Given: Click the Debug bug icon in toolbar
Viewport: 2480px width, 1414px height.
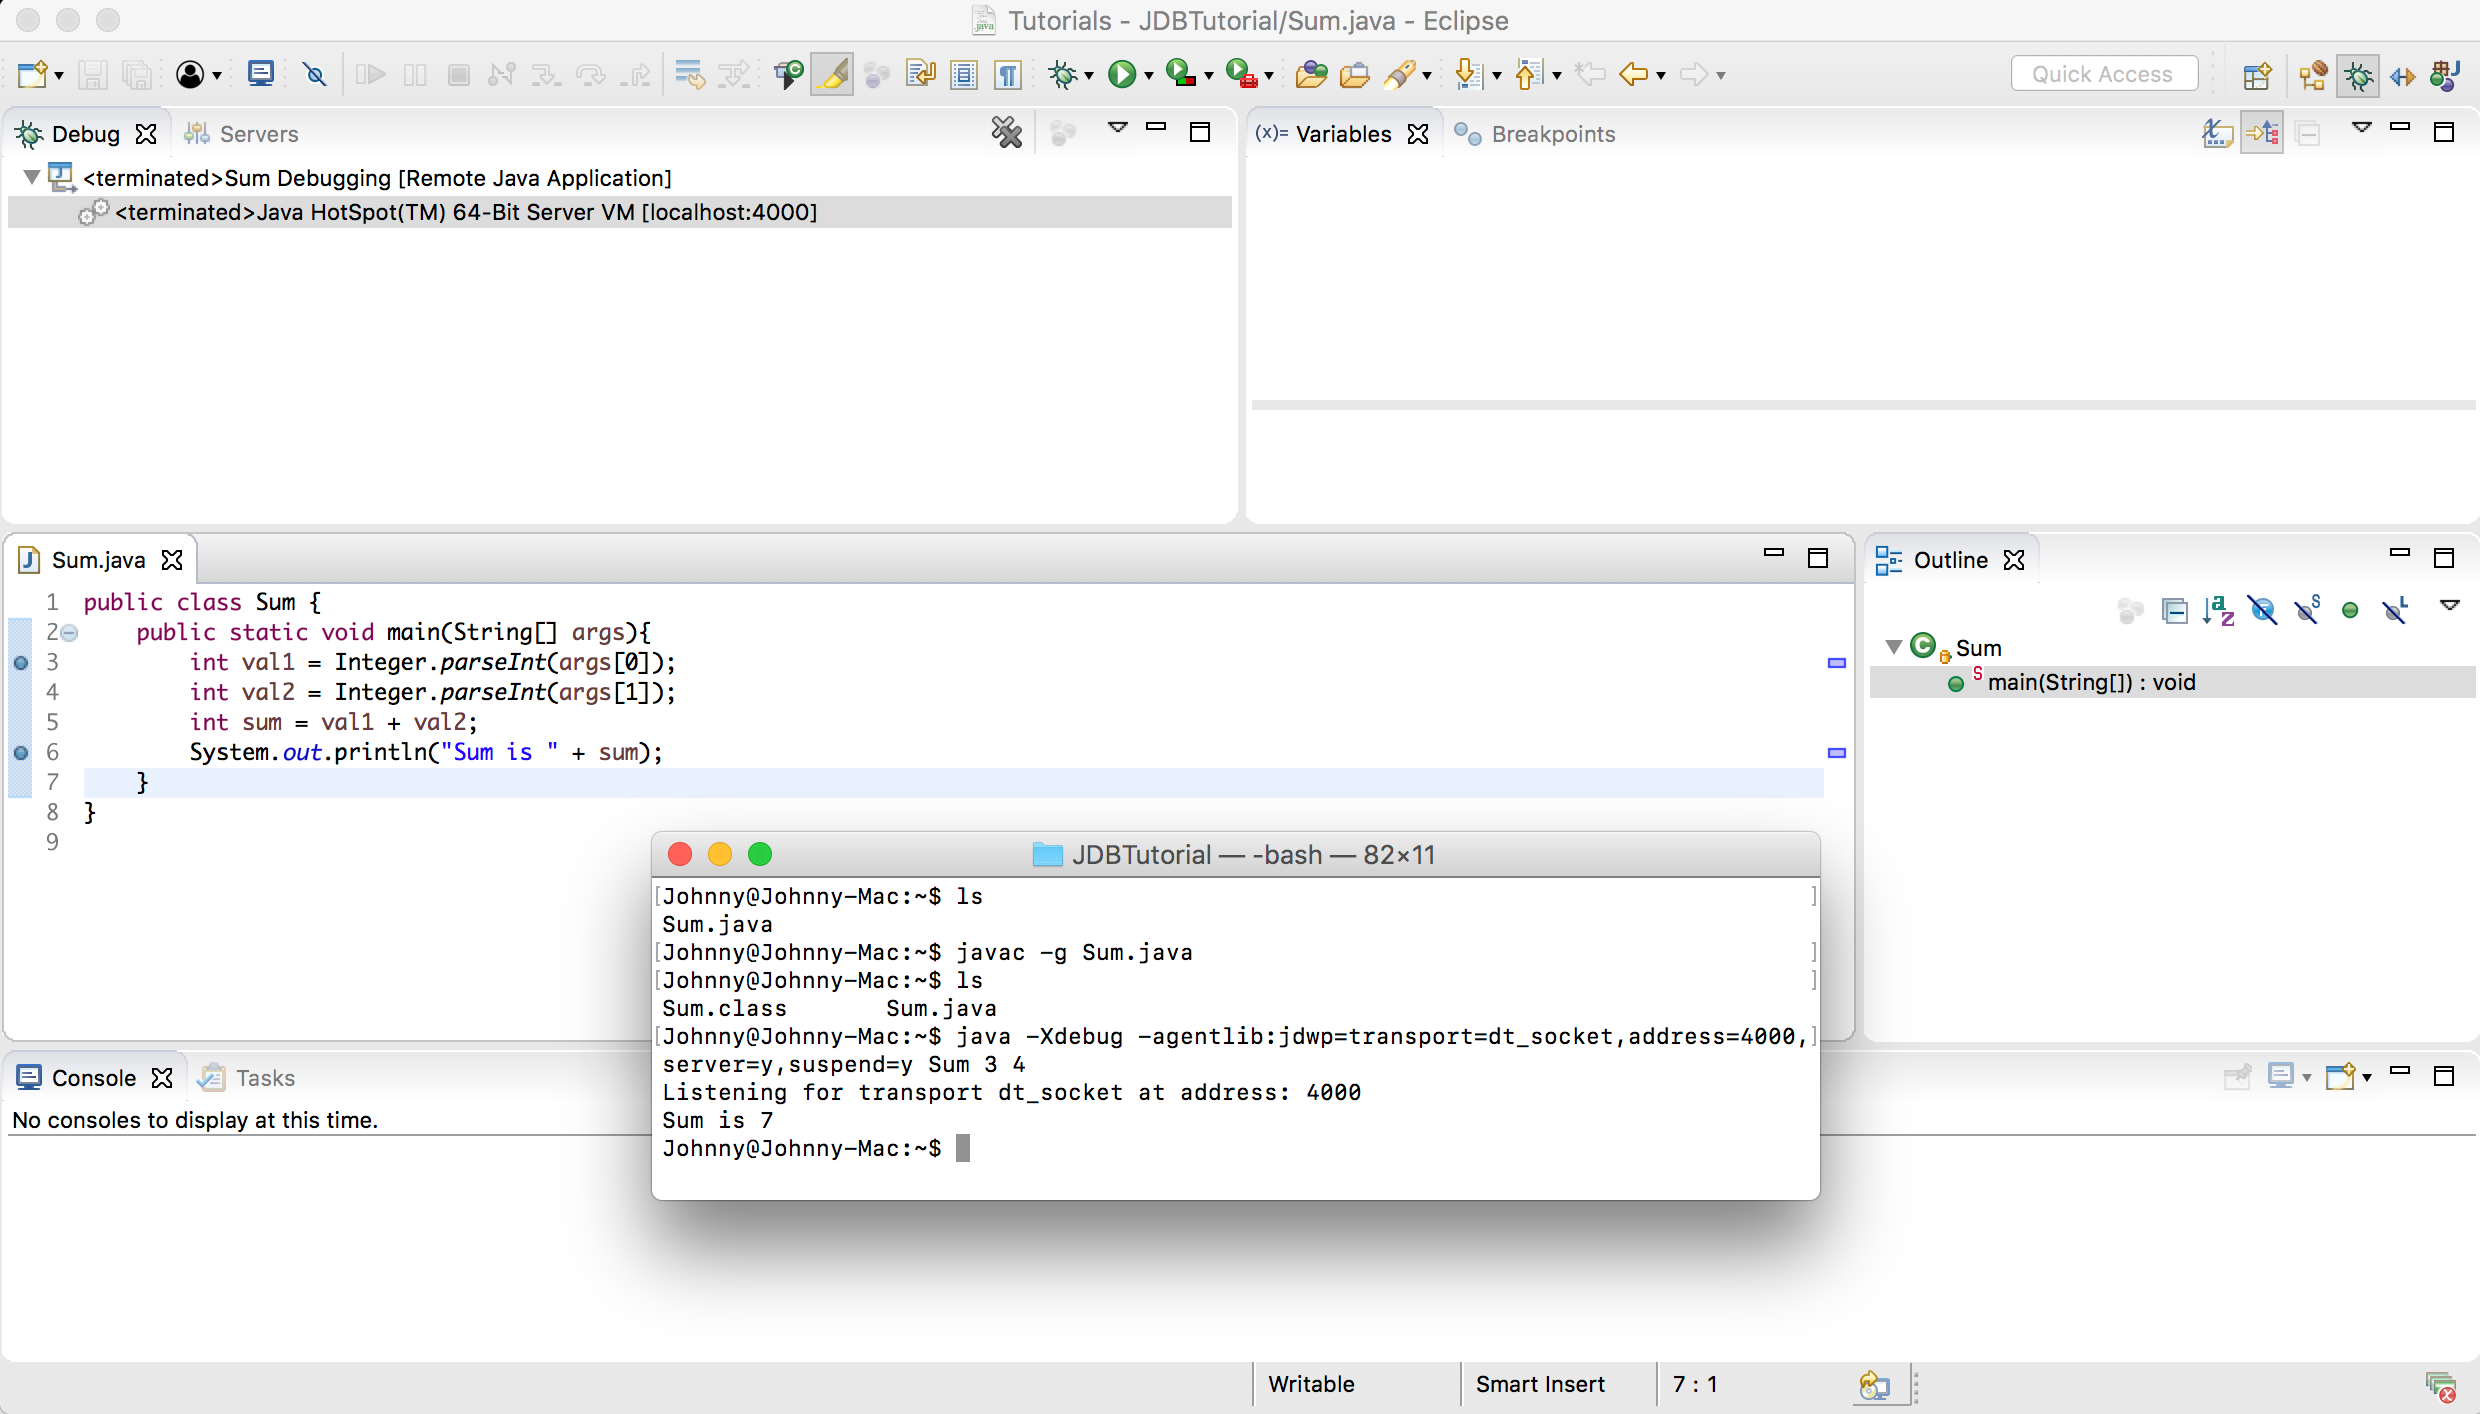Looking at the screenshot, I should coord(1062,74).
